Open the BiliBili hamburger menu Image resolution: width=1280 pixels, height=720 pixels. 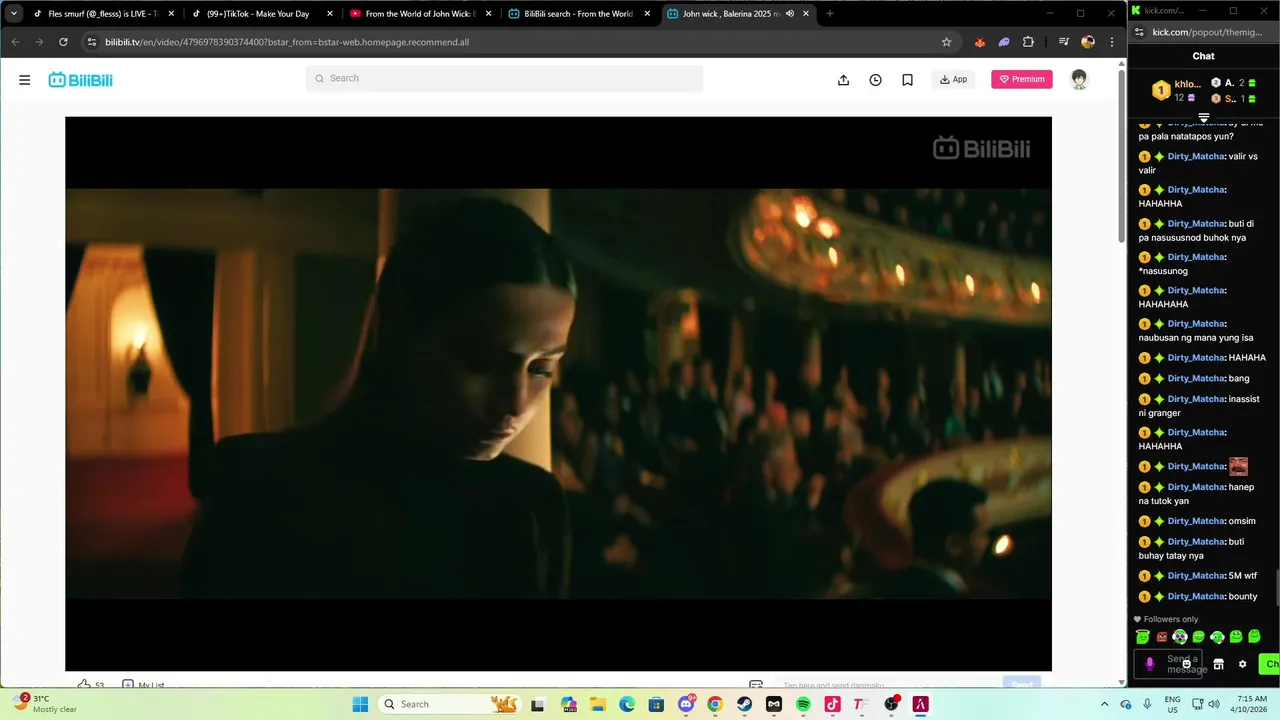pos(24,80)
